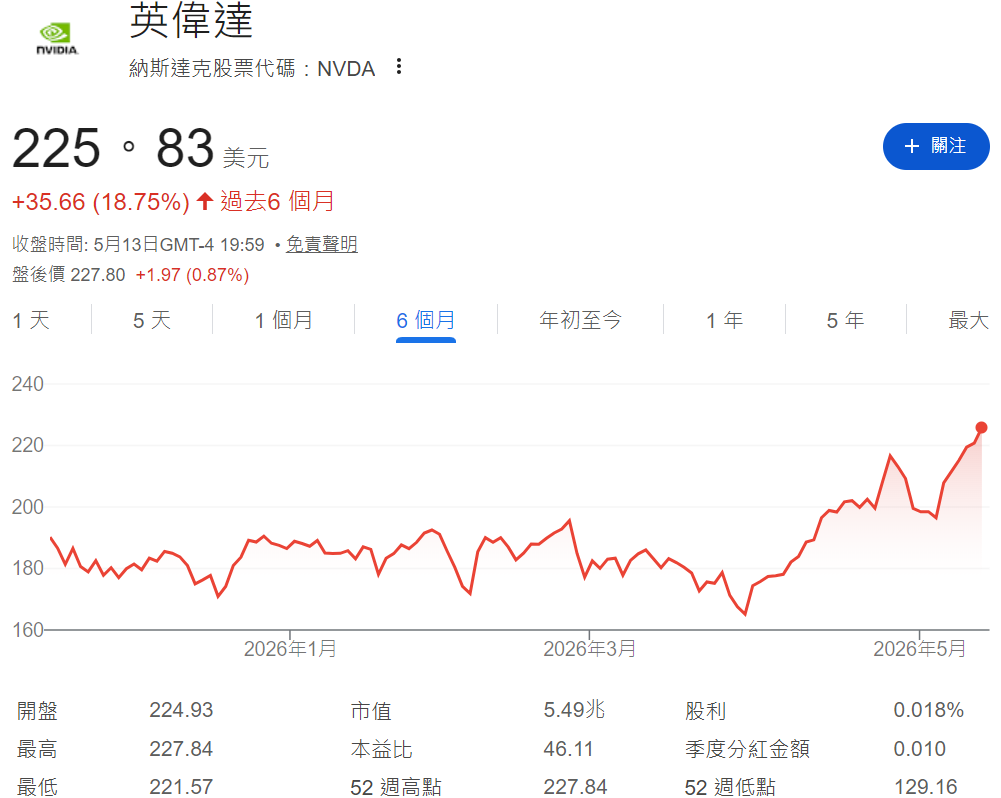The height and width of the screenshot is (798, 1001).
Task: Click the 2026年5月 axis label
Action: [919, 649]
